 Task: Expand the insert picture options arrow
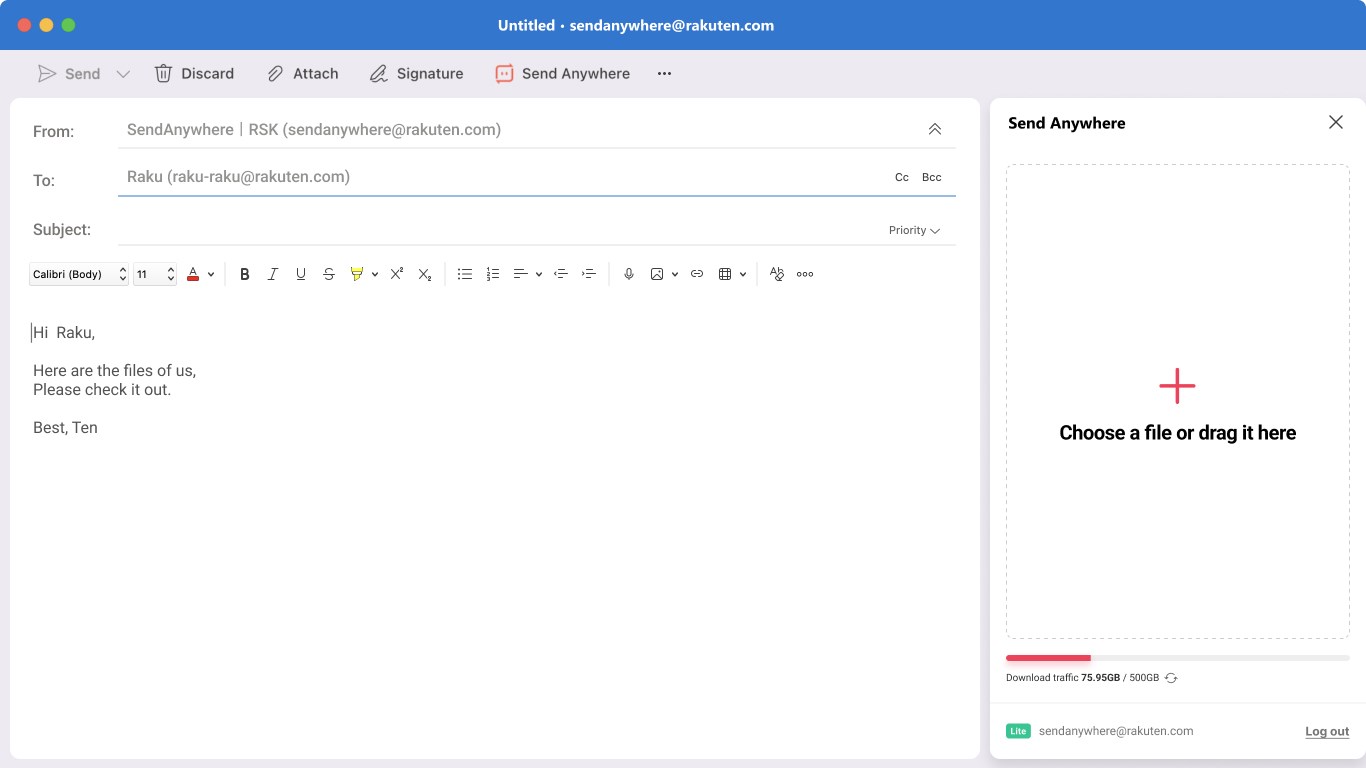675,274
